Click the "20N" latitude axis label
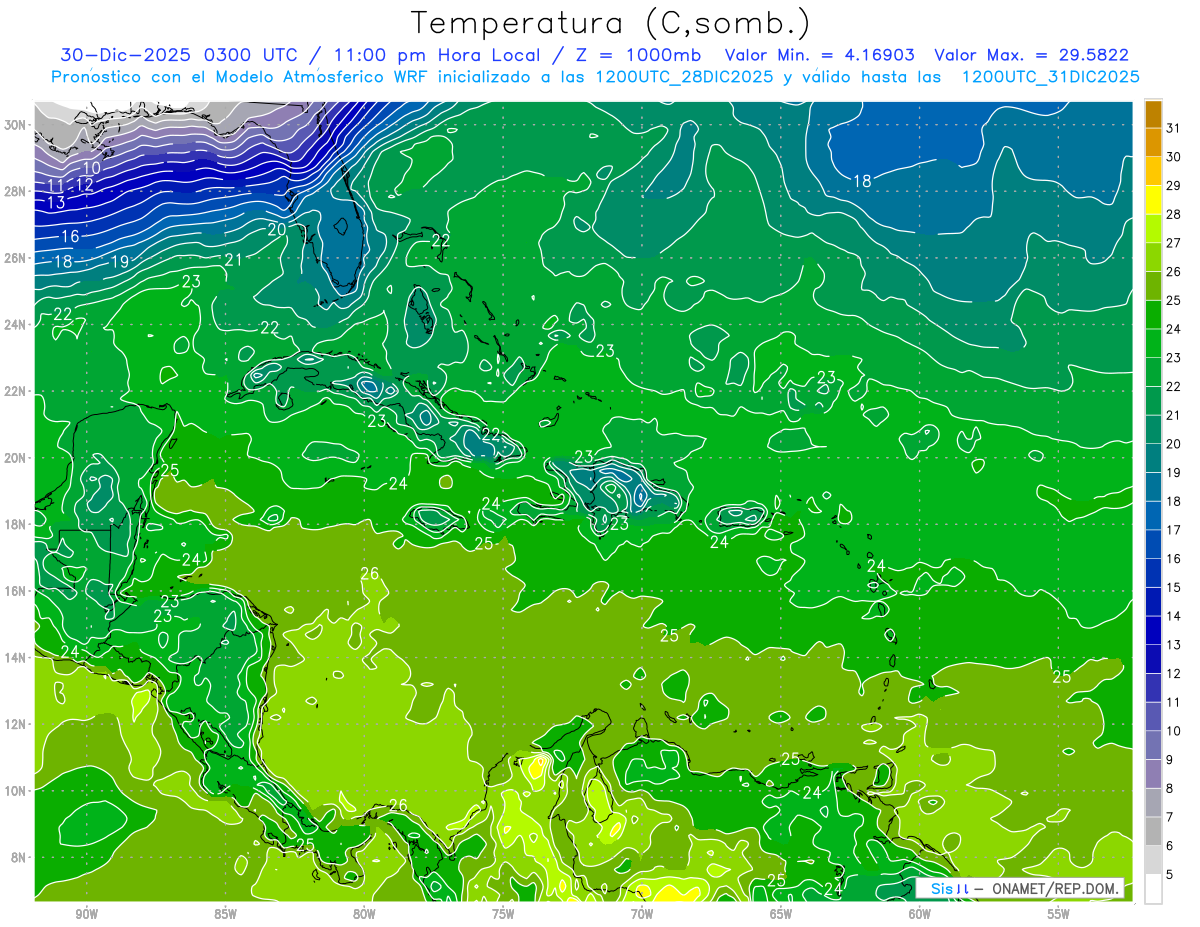1200x927 pixels. point(15,458)
